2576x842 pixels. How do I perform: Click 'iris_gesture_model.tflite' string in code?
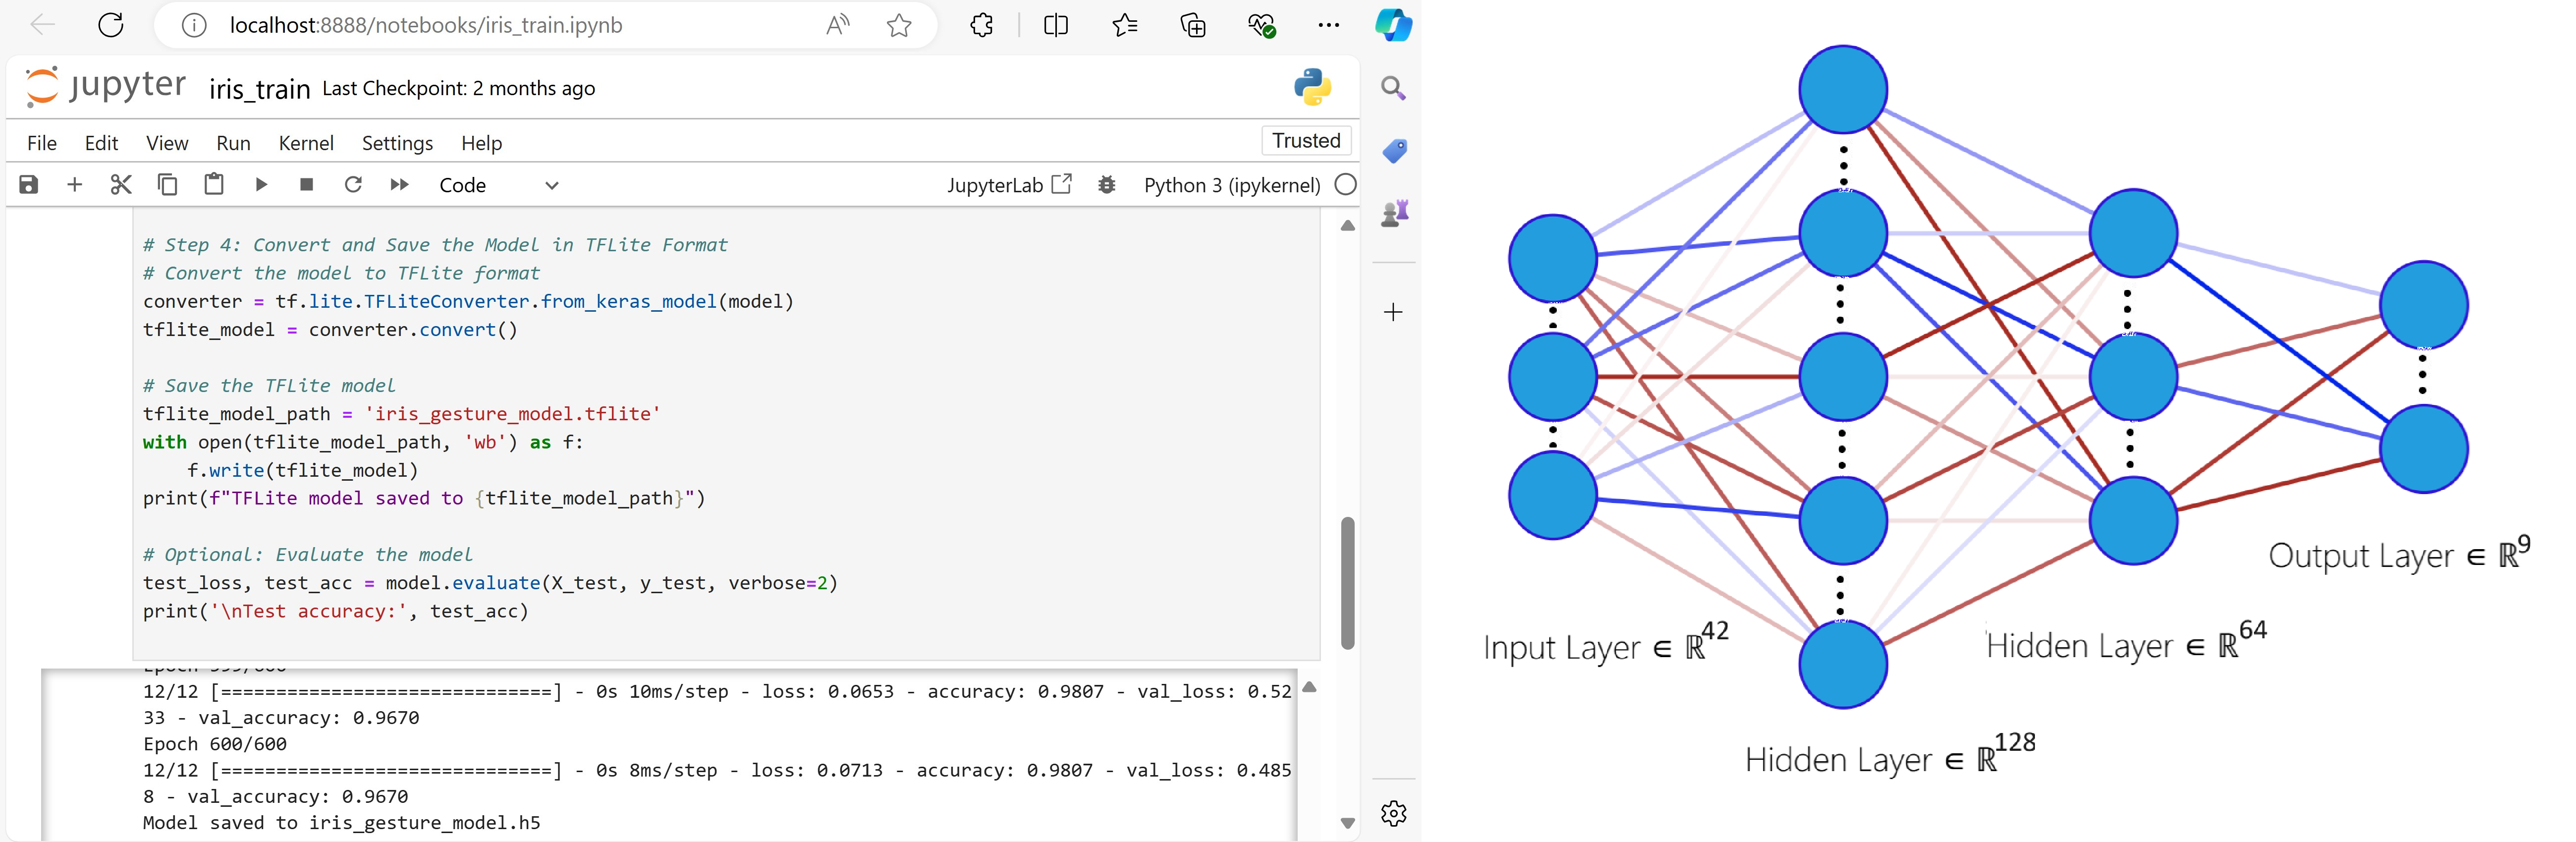click(512, 414)
